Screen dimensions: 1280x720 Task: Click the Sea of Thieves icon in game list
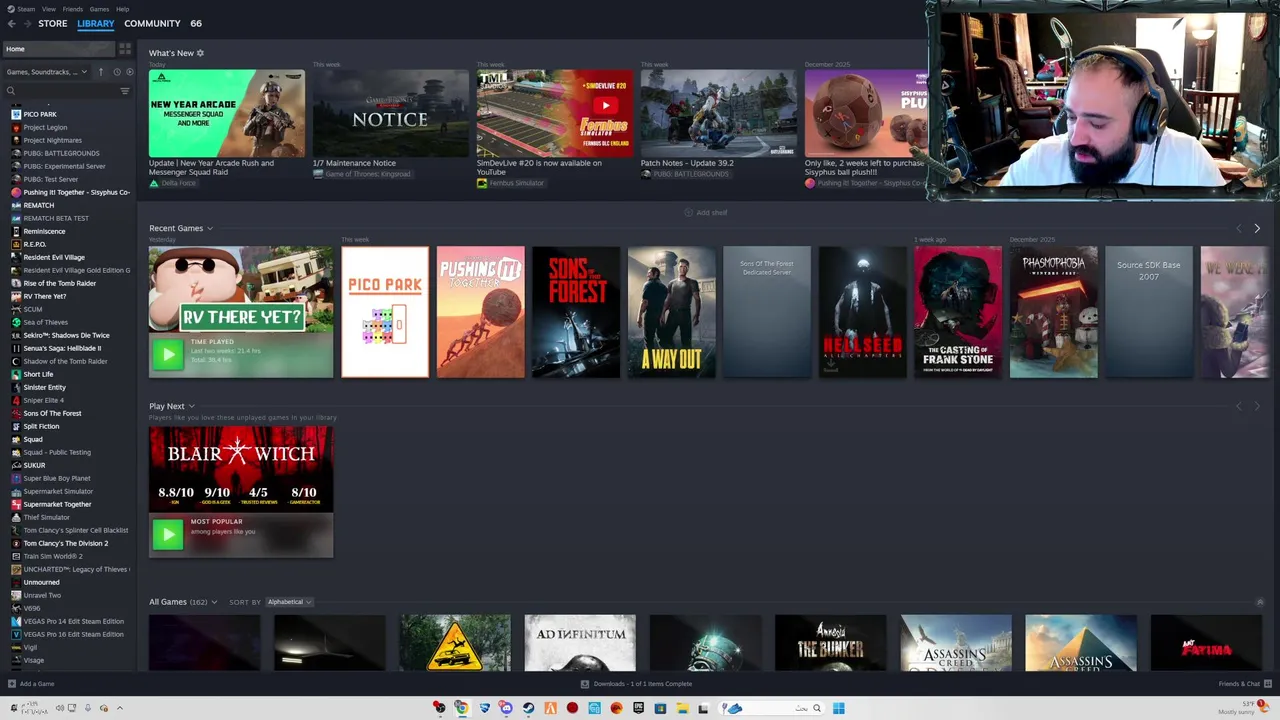click(16, 322)
